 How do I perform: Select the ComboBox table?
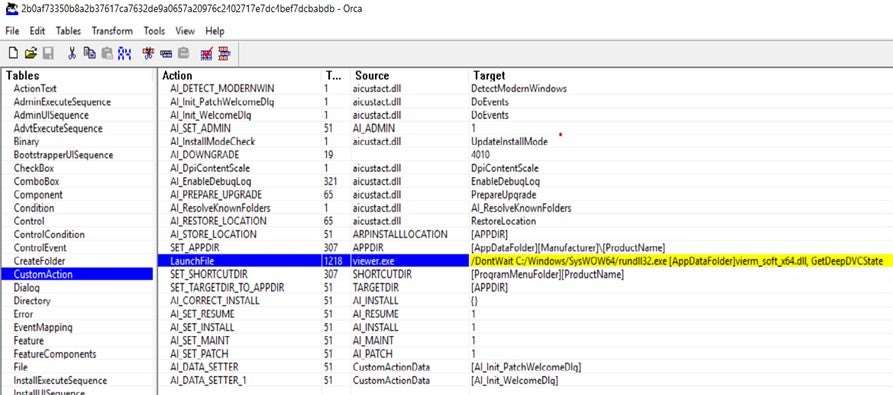click(36, 182)
